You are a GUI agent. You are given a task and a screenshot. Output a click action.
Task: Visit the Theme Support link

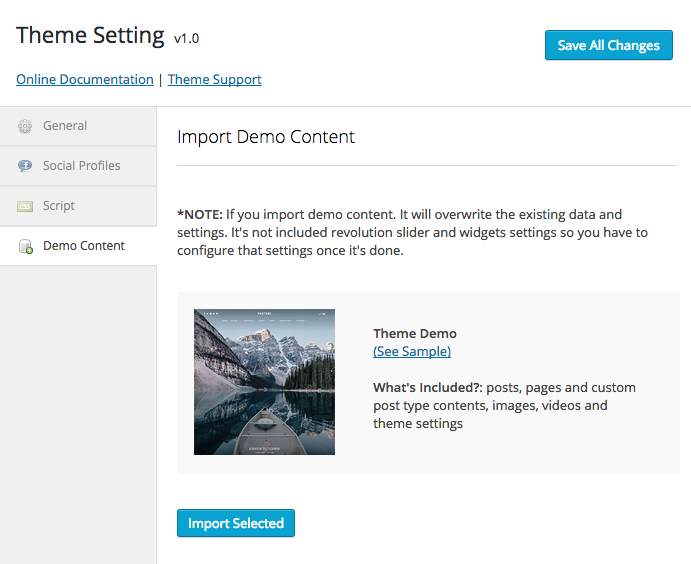(x=214, y=79)
